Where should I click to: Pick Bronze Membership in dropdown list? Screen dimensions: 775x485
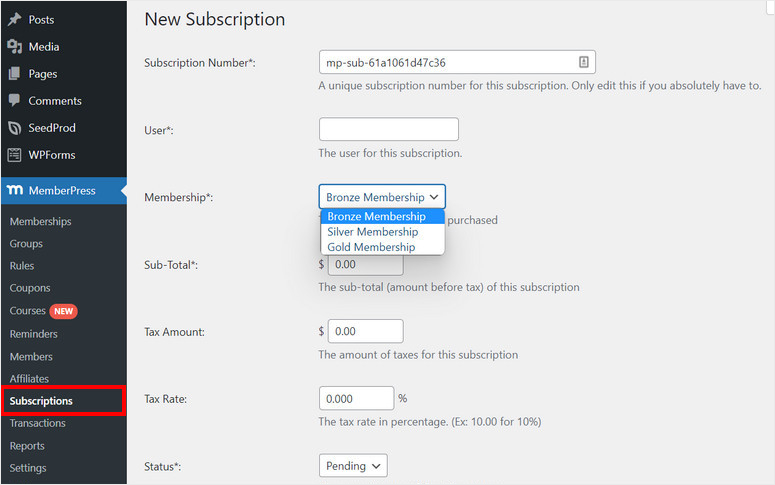click(x=376, y=217)
